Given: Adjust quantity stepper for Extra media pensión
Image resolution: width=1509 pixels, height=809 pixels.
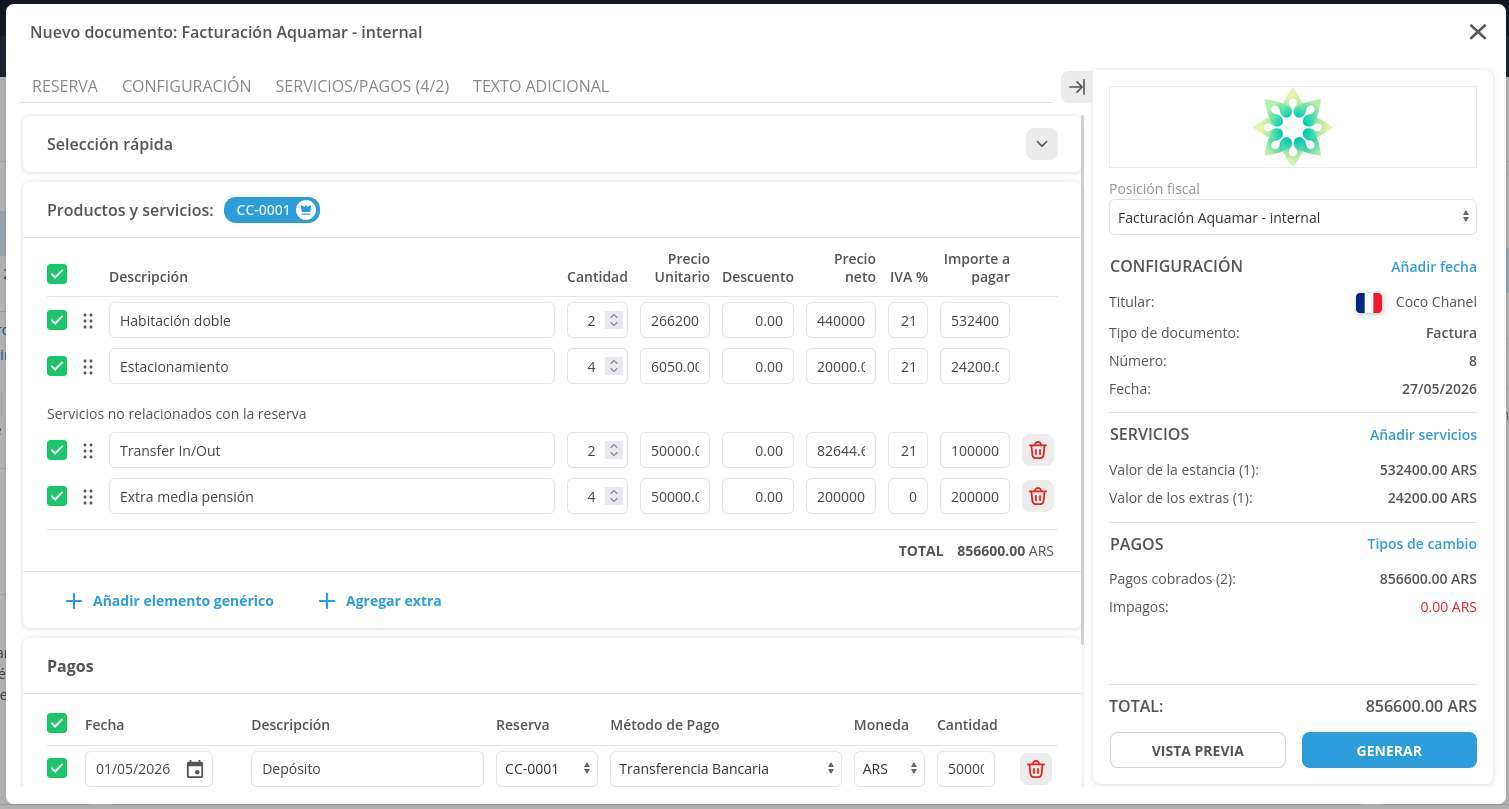Looking at the screenshot, I should point(614,497).
